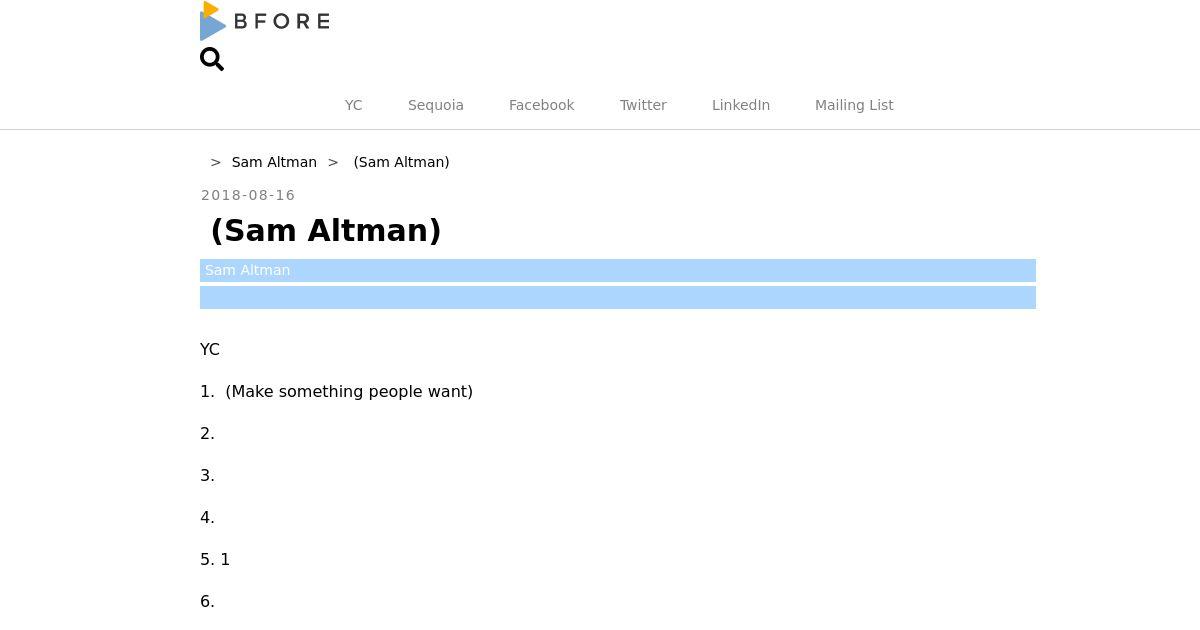Open the Mailing List navigation item
Viewport: 1200px width, 630px height.
853,105
